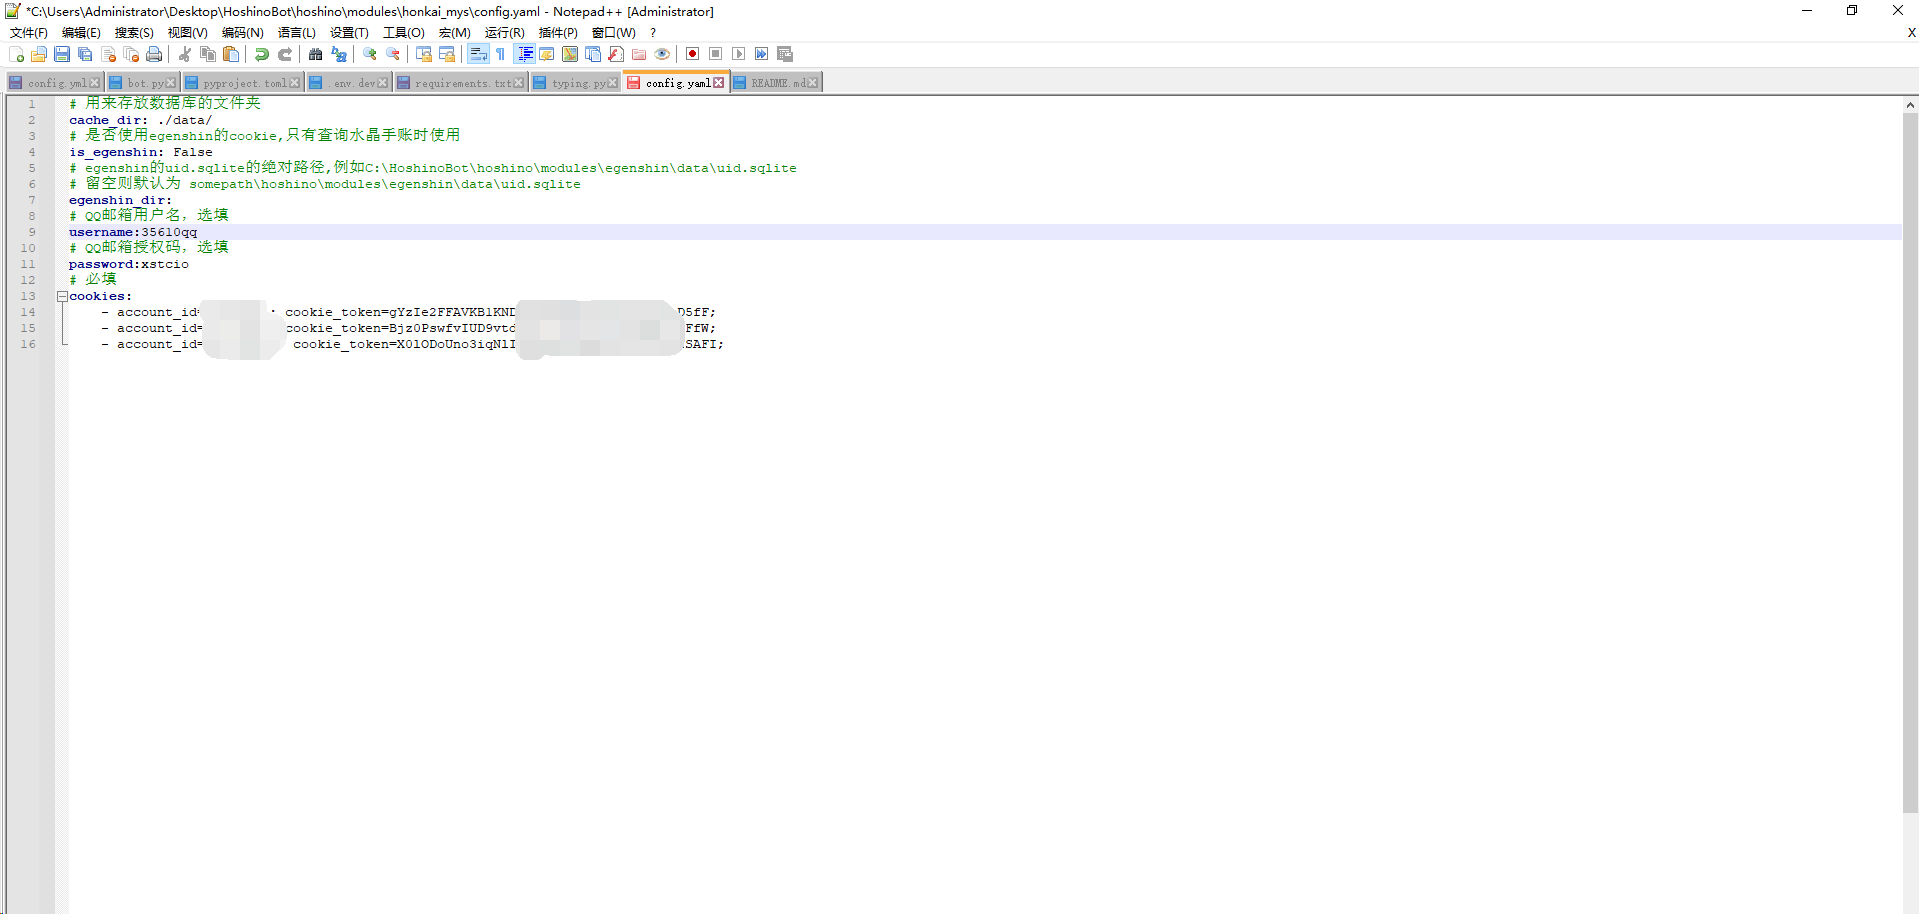
Task: Close the bot.py tab
Action: tap(168, 82)
